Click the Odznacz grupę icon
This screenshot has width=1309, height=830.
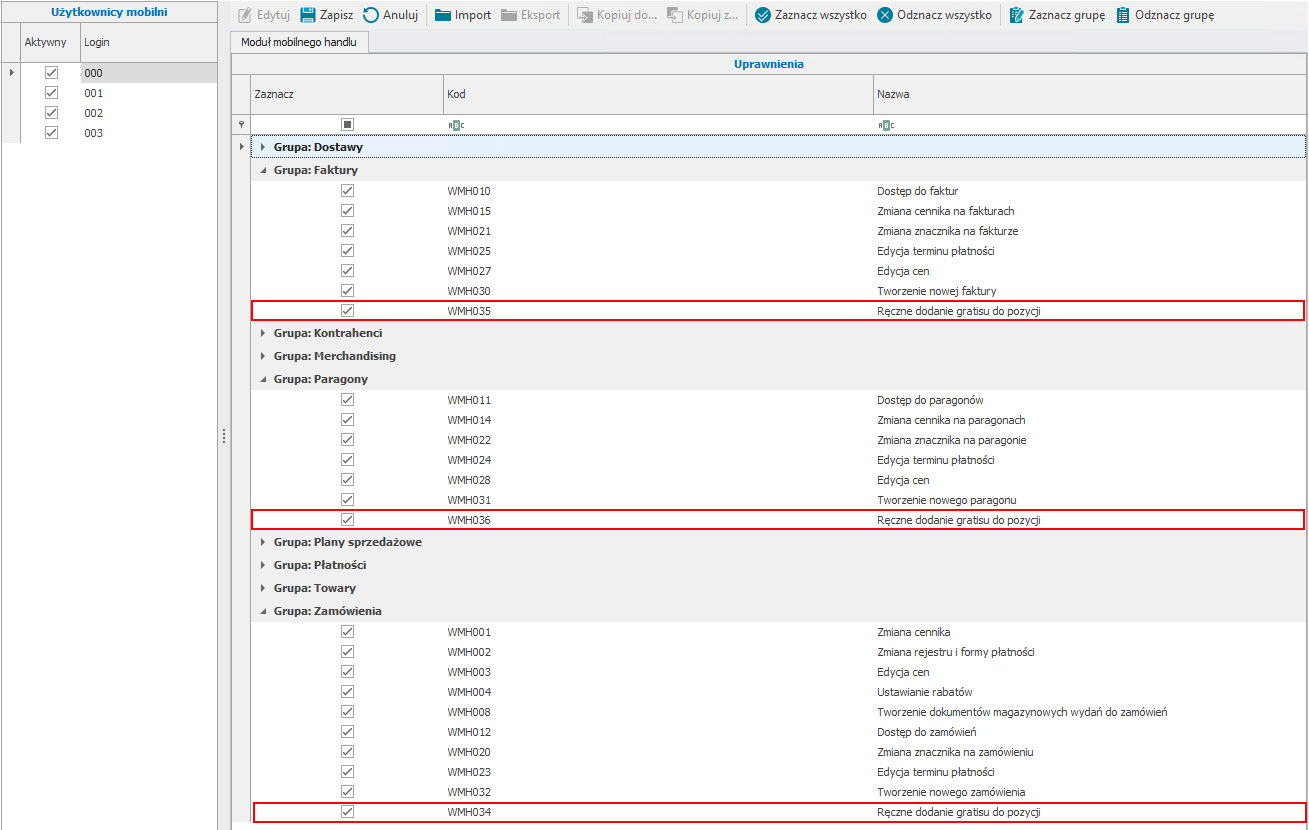click(1123, 15)
